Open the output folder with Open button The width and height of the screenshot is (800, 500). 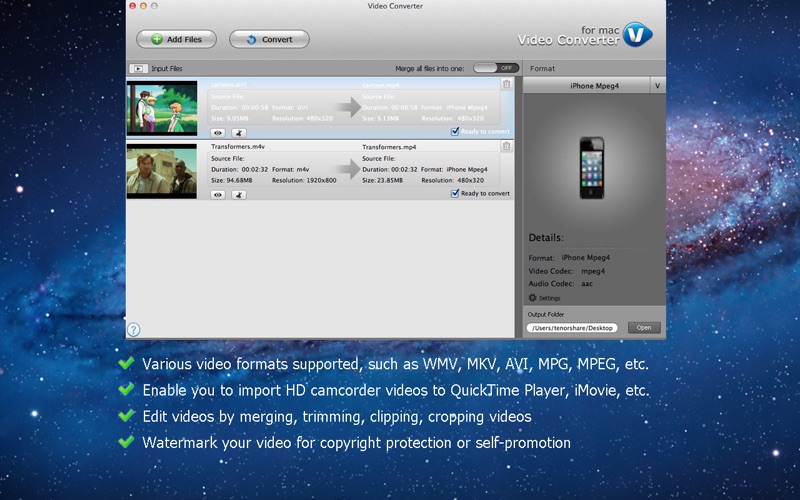tap(644, 328)
